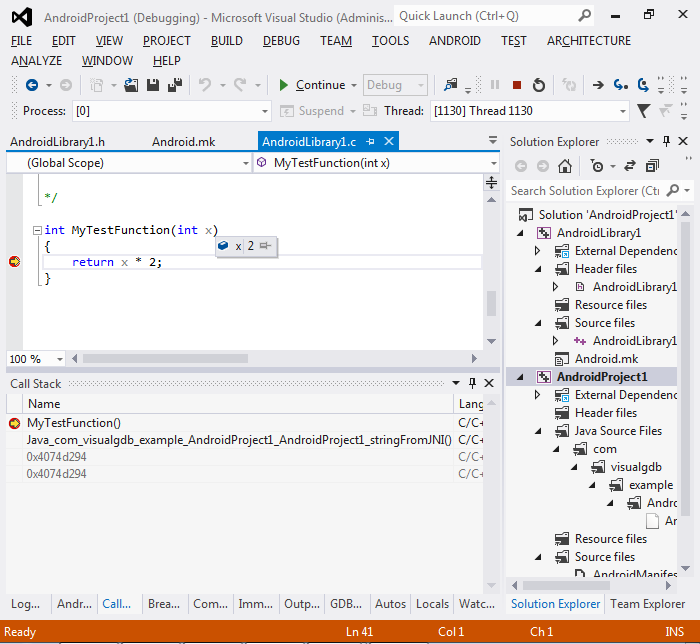This screenshot has height=644, width=700.
Task: Open the Thread selection dropdown
Action: point(622,111)
